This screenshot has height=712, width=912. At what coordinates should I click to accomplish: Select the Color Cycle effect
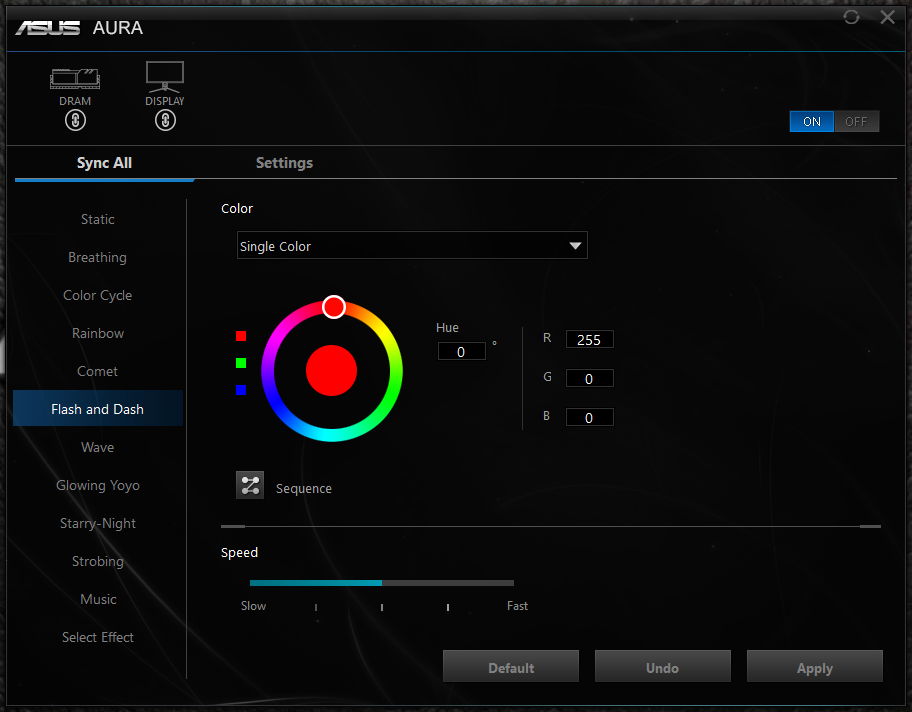click(x=98, y=296)
